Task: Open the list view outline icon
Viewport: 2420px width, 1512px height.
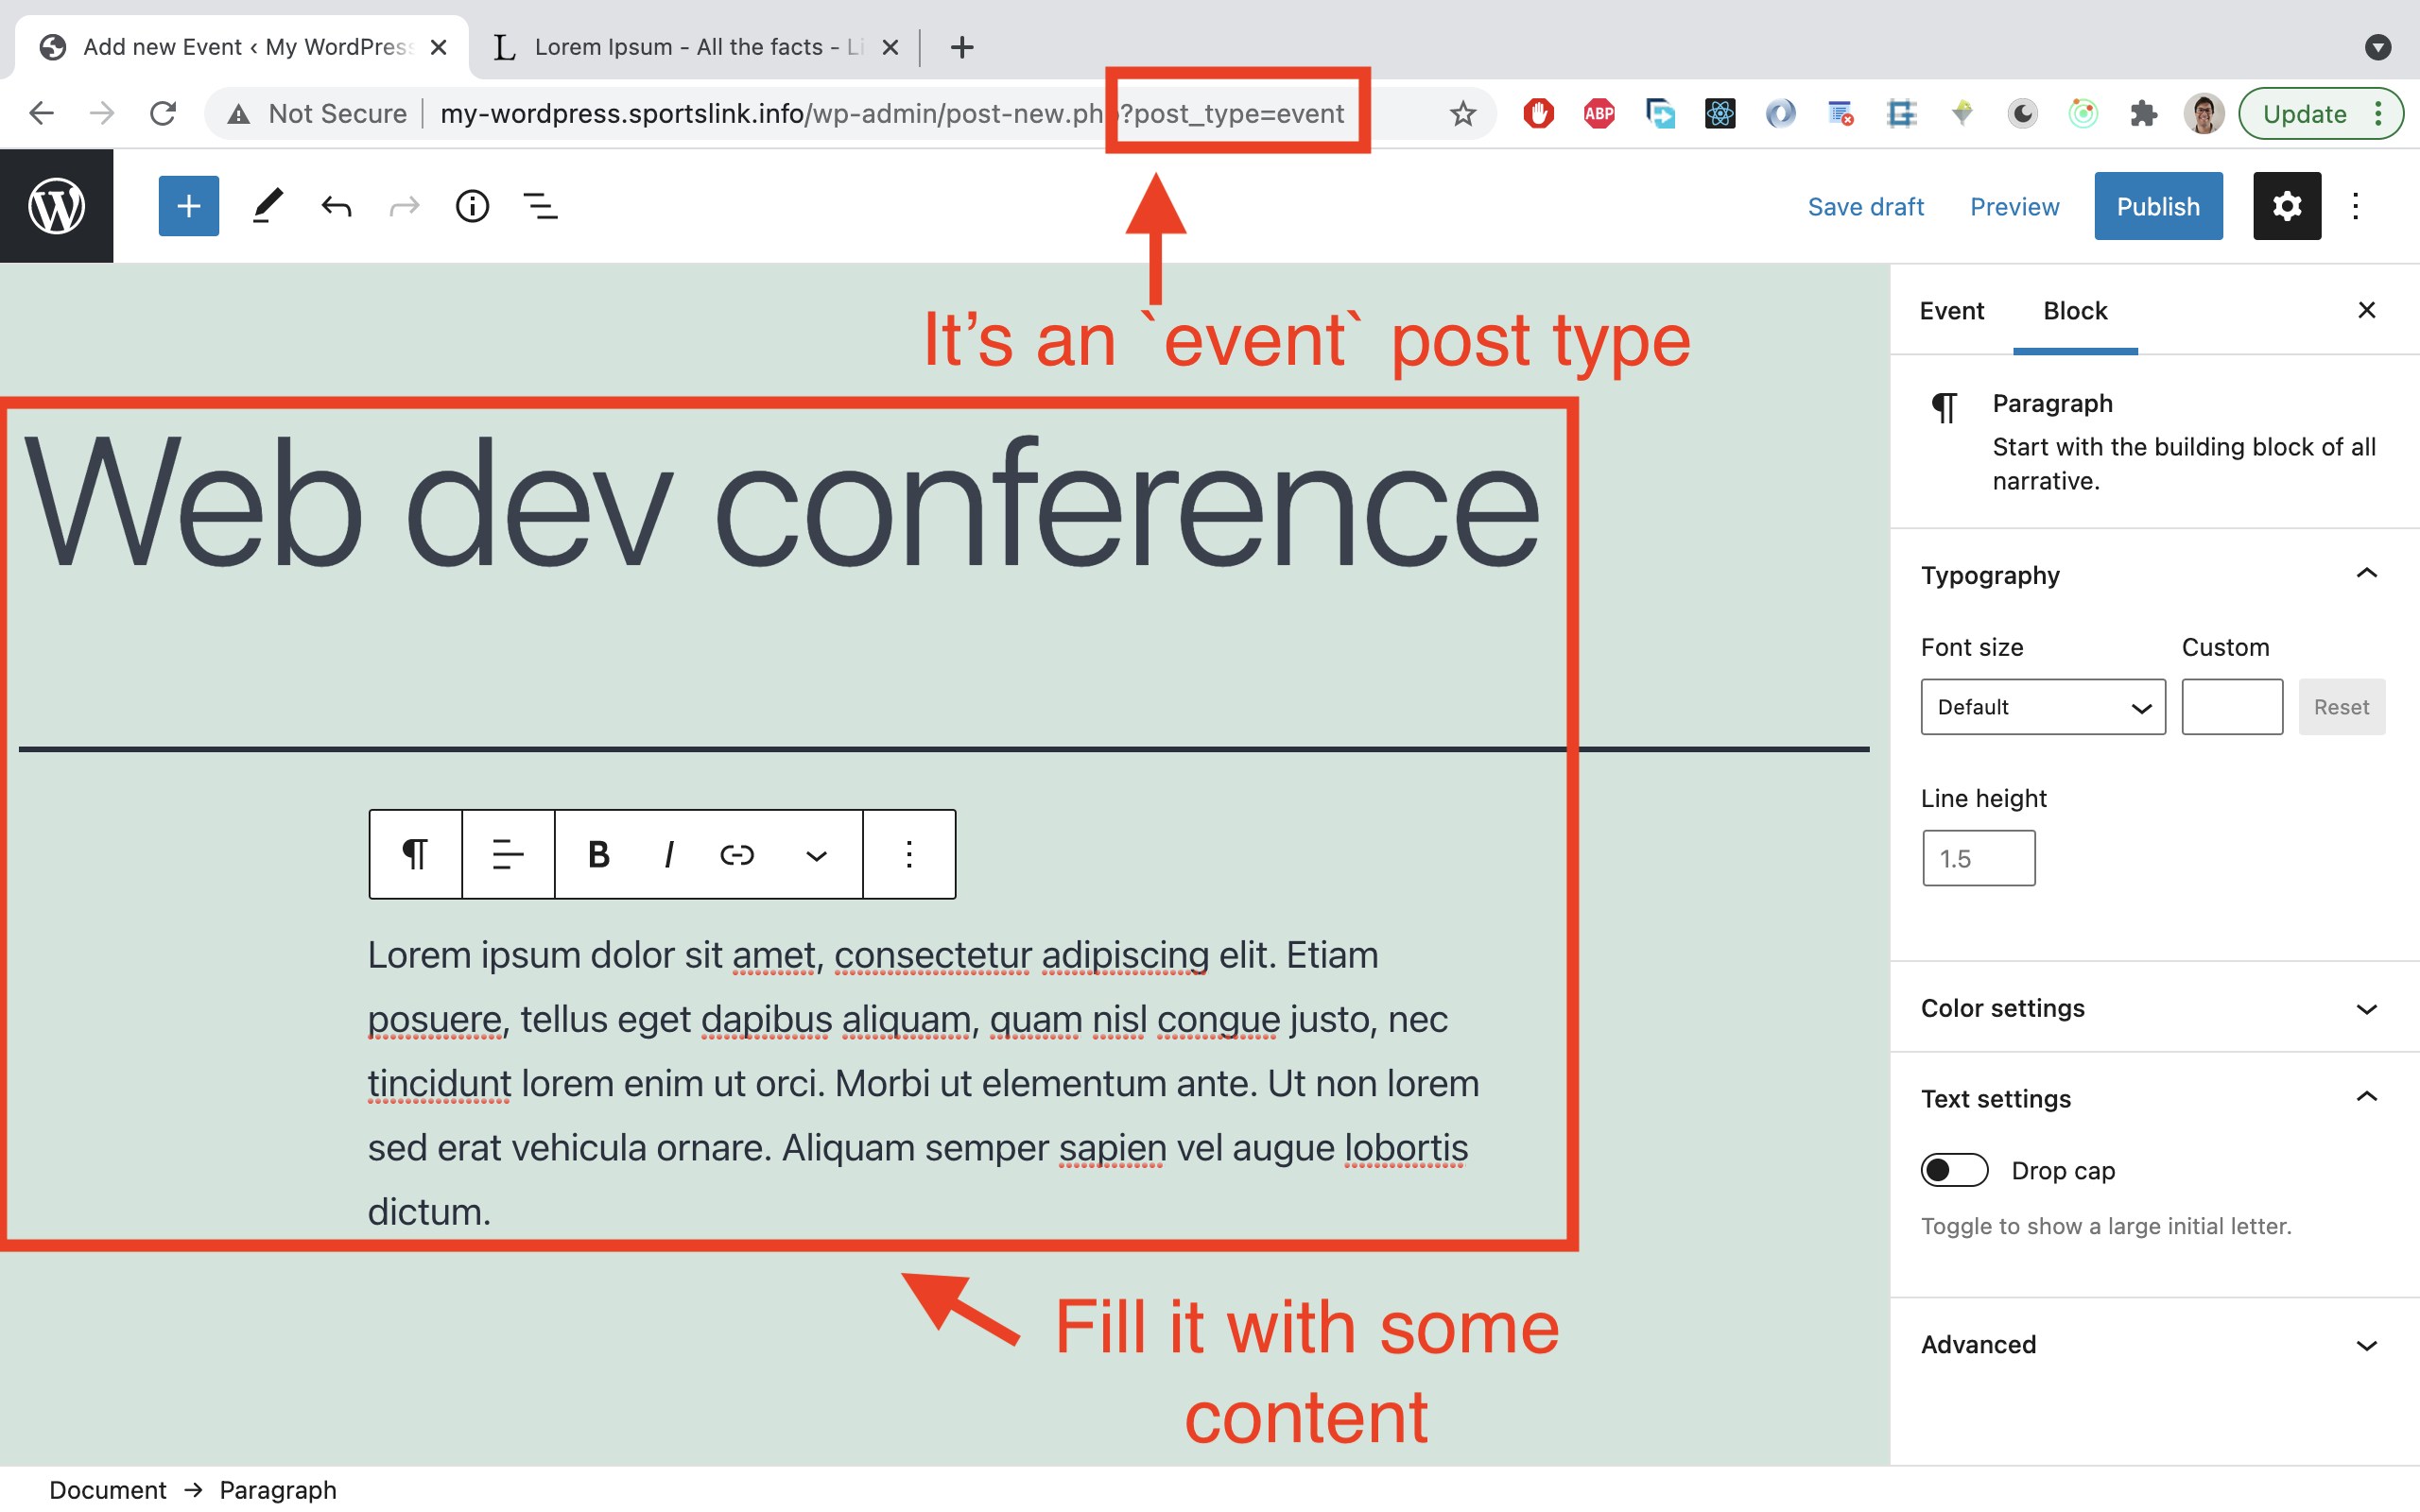Action: (x=539, y=205)
